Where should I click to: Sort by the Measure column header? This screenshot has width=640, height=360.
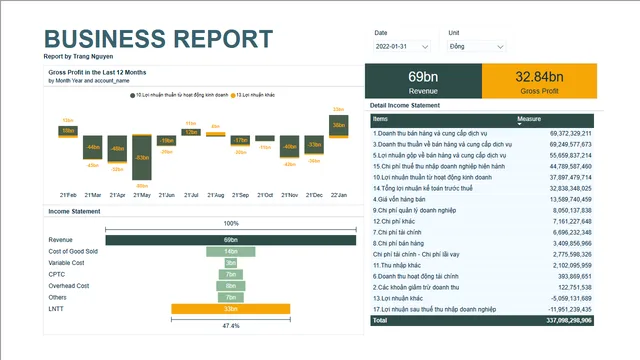(529, 119)
